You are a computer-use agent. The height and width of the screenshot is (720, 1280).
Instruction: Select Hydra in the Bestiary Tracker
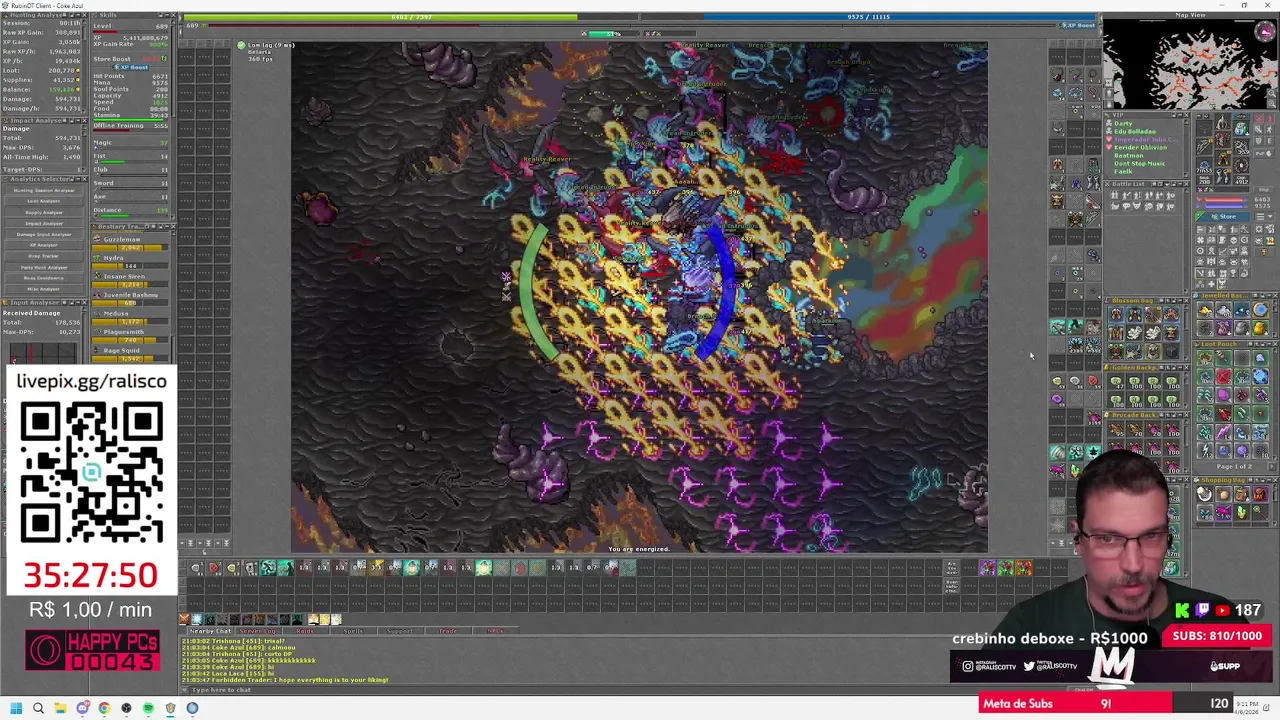coord(132,262)
